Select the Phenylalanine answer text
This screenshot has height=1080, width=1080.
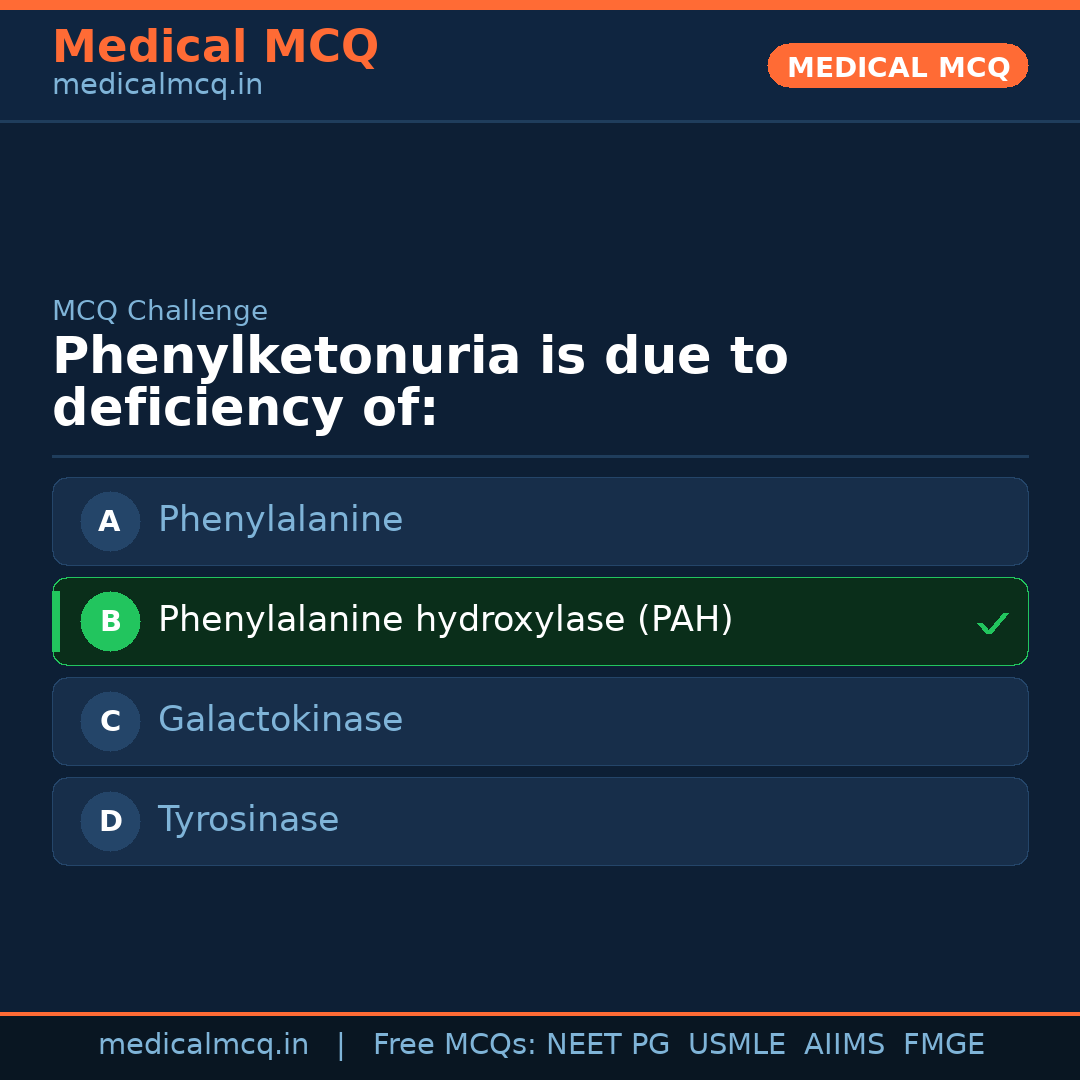[x=280, y=520]
